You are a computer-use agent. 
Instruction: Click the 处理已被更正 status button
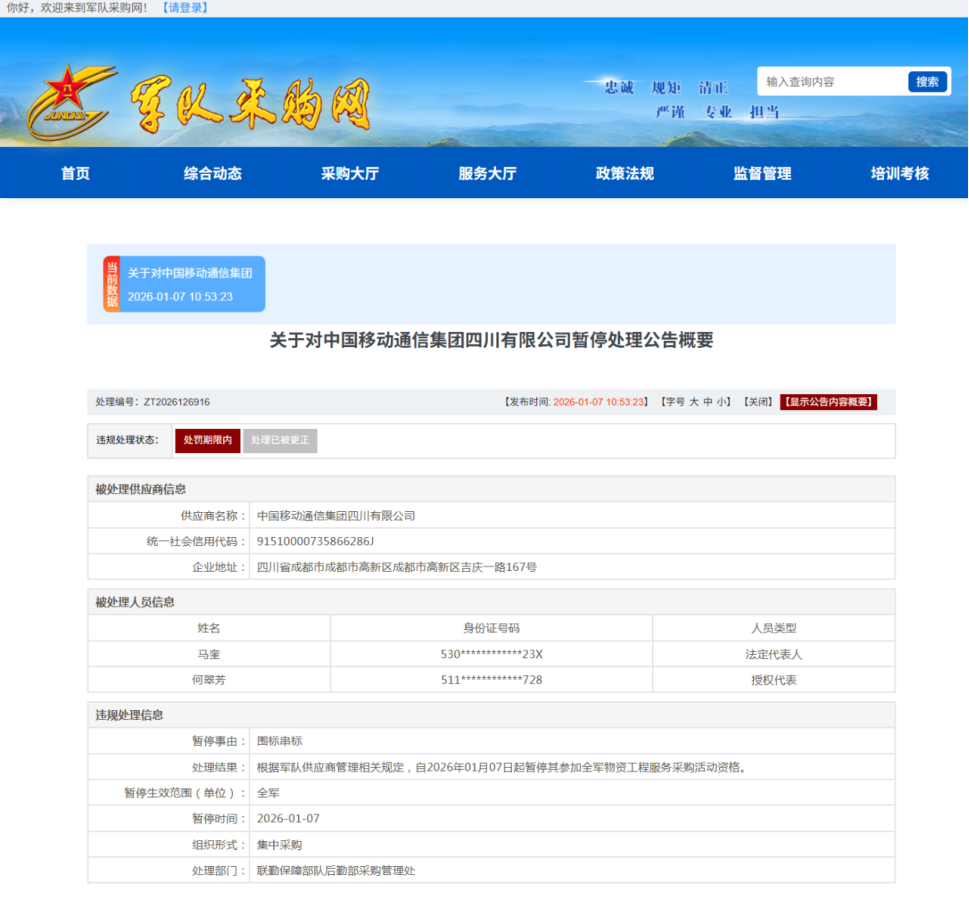(280, 441)
